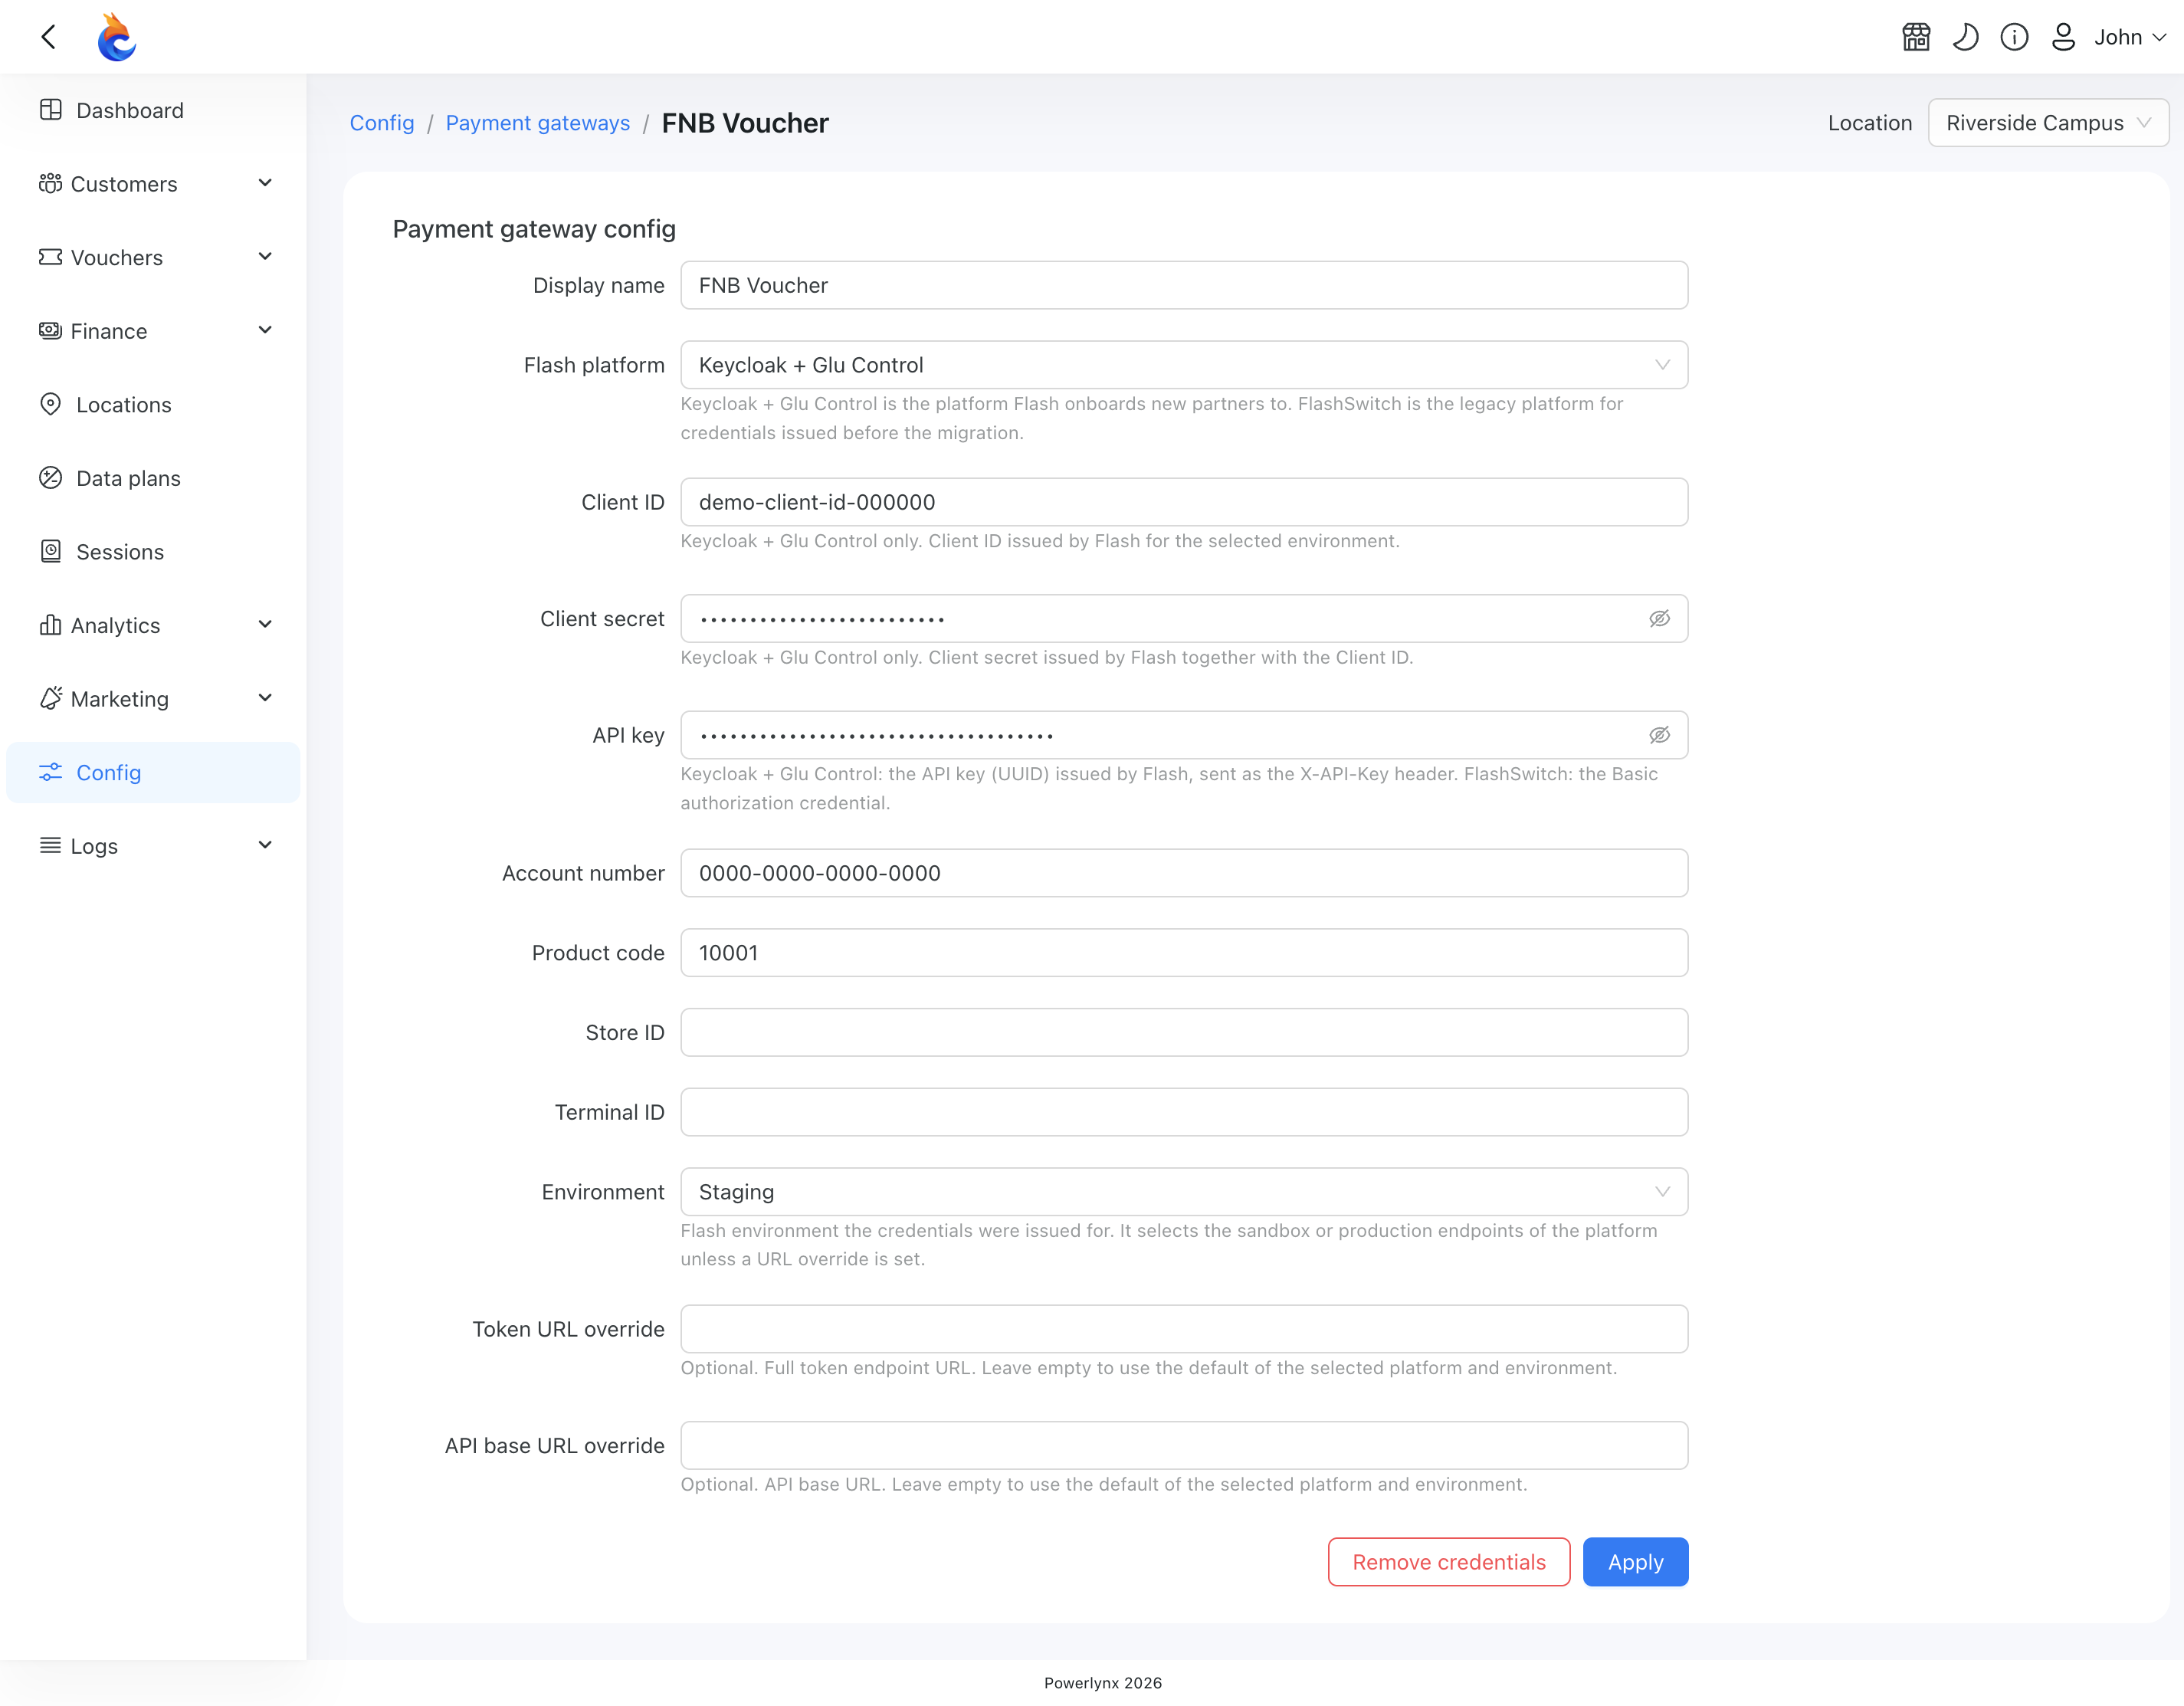This screenshot has height=1706, width=2184.
Task: Expand the Marketing submenu chevron
Action: [265, 698]
